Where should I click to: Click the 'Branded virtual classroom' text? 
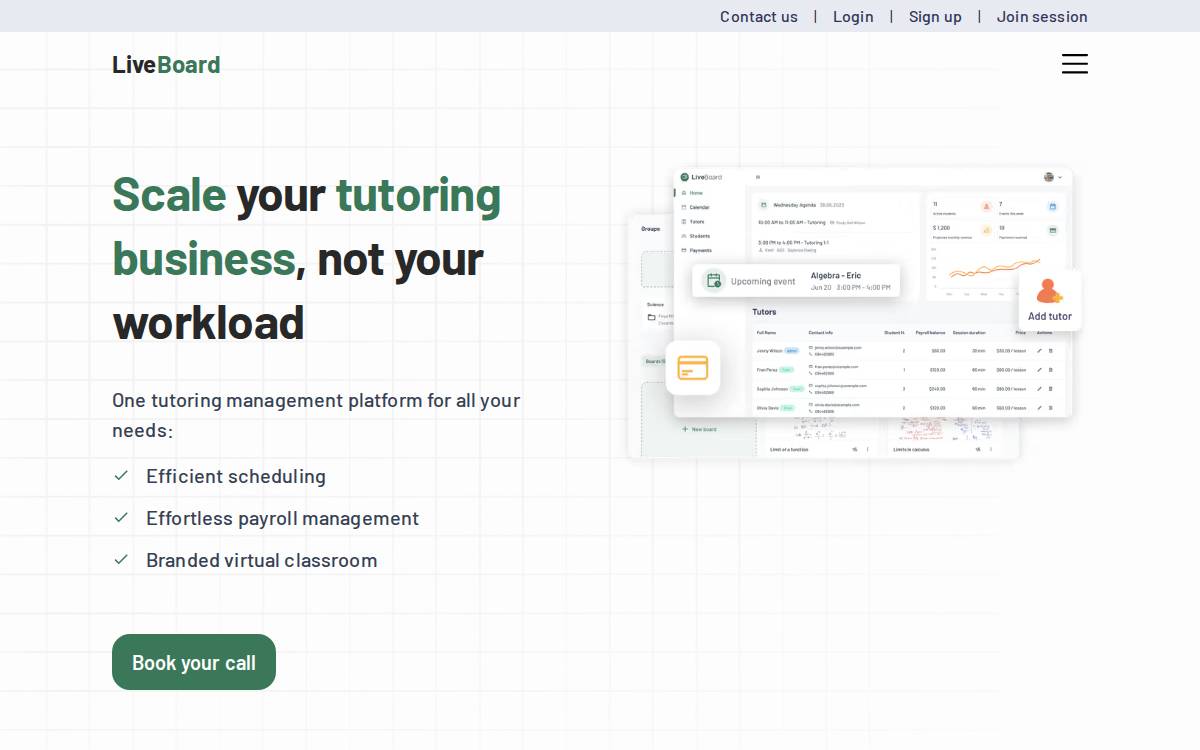[262, 560]
